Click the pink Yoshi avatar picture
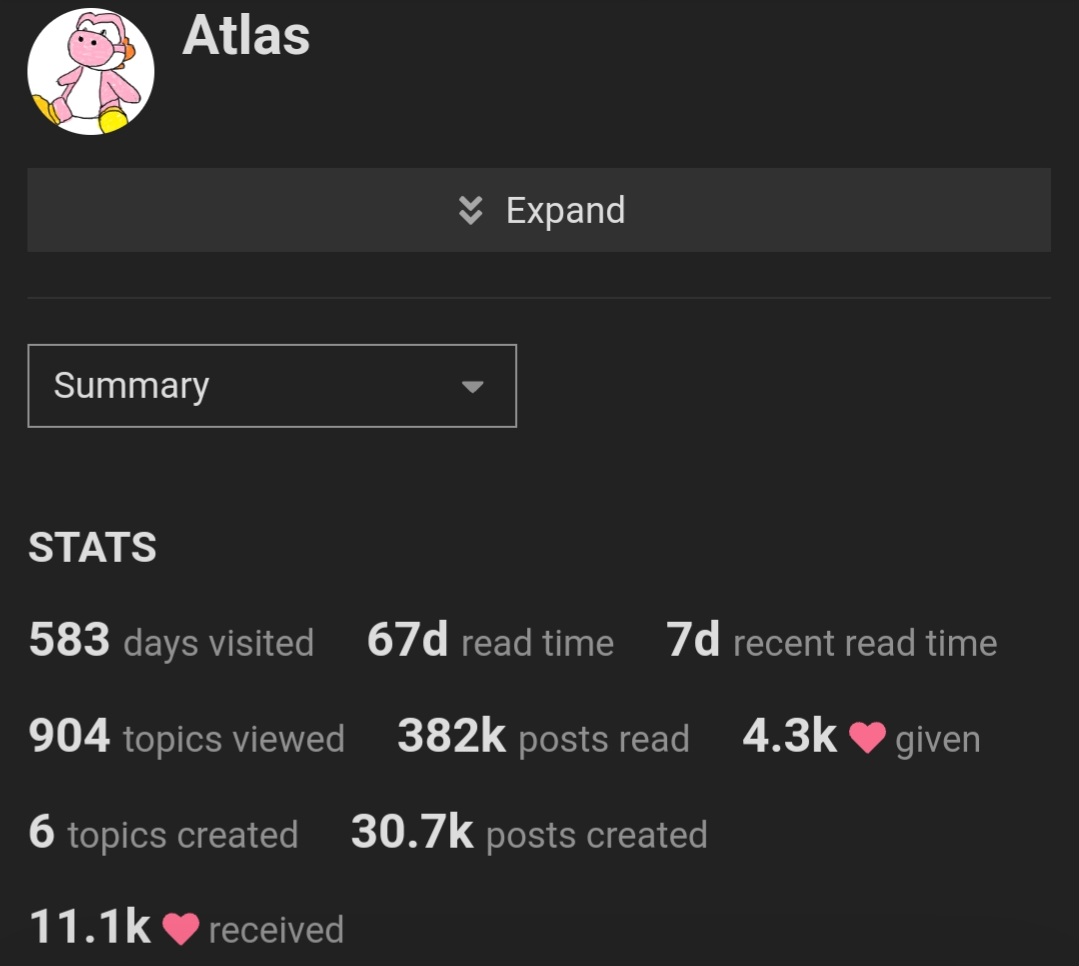 point(91,72)
